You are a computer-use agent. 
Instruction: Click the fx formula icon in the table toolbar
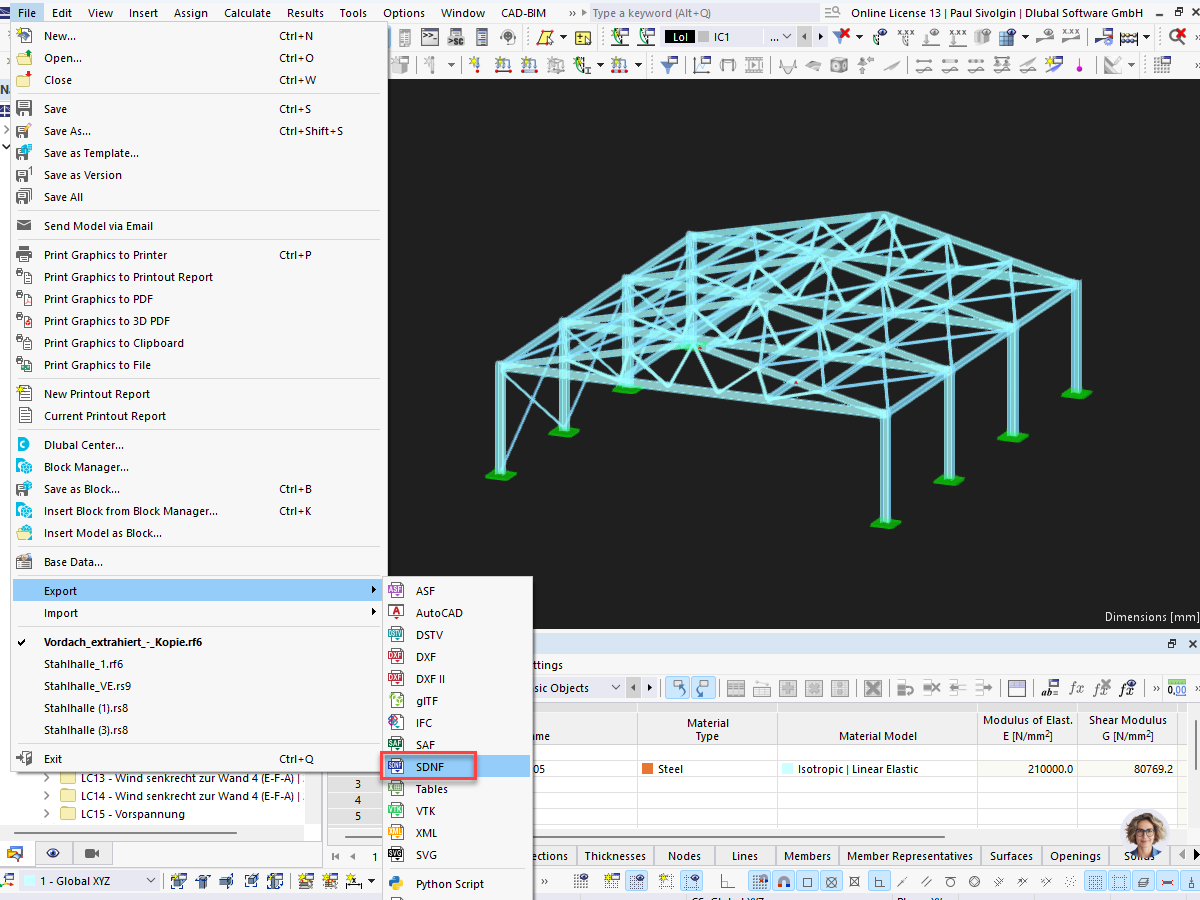coord(1076,689)
